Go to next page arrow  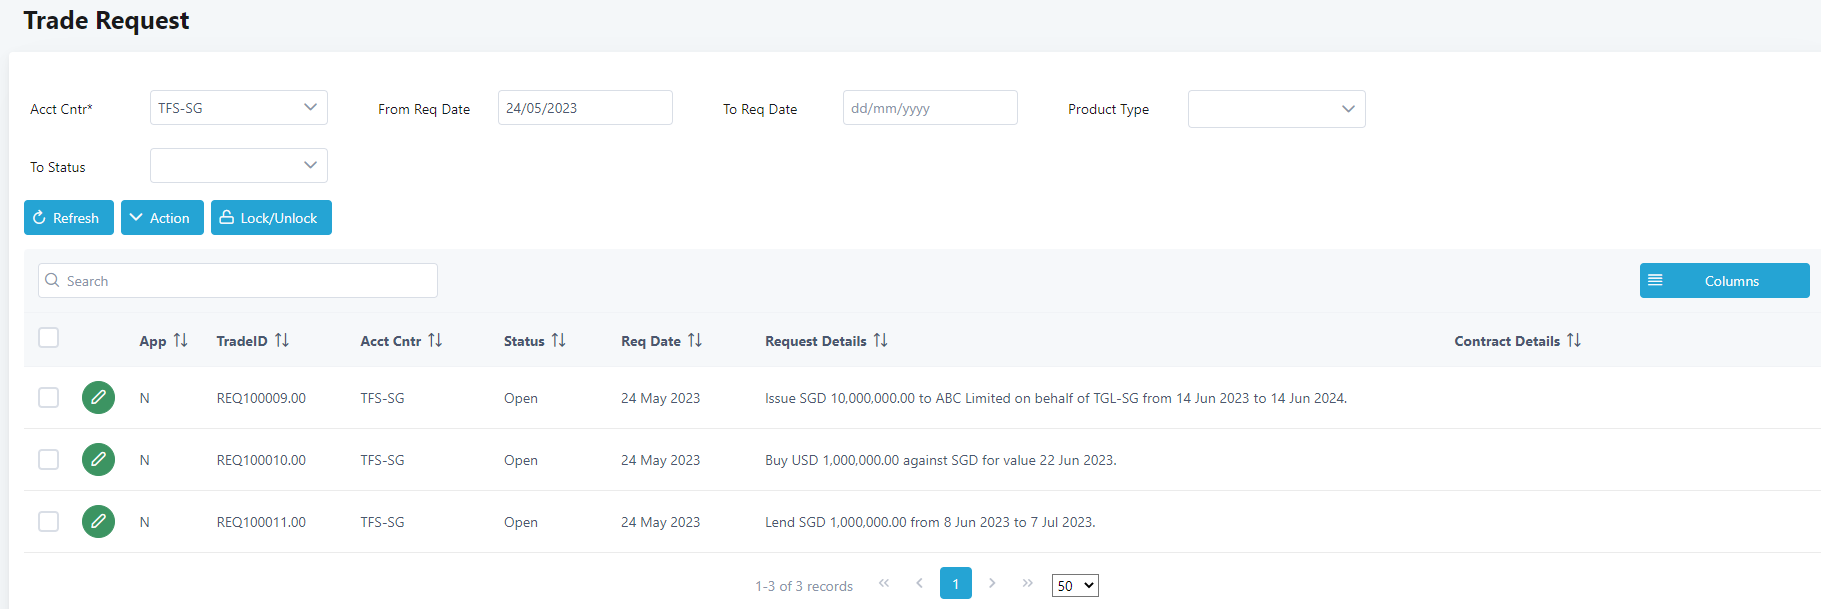[x=992, y=583]
